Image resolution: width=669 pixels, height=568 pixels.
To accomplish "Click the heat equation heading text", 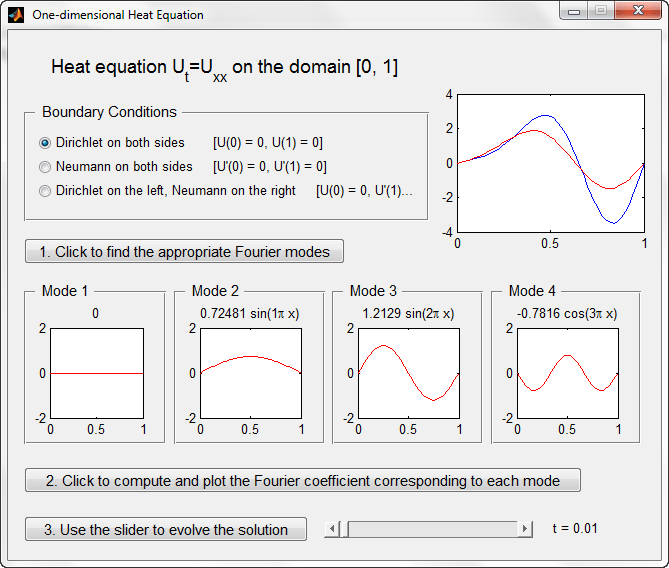I will coord(224,68).
